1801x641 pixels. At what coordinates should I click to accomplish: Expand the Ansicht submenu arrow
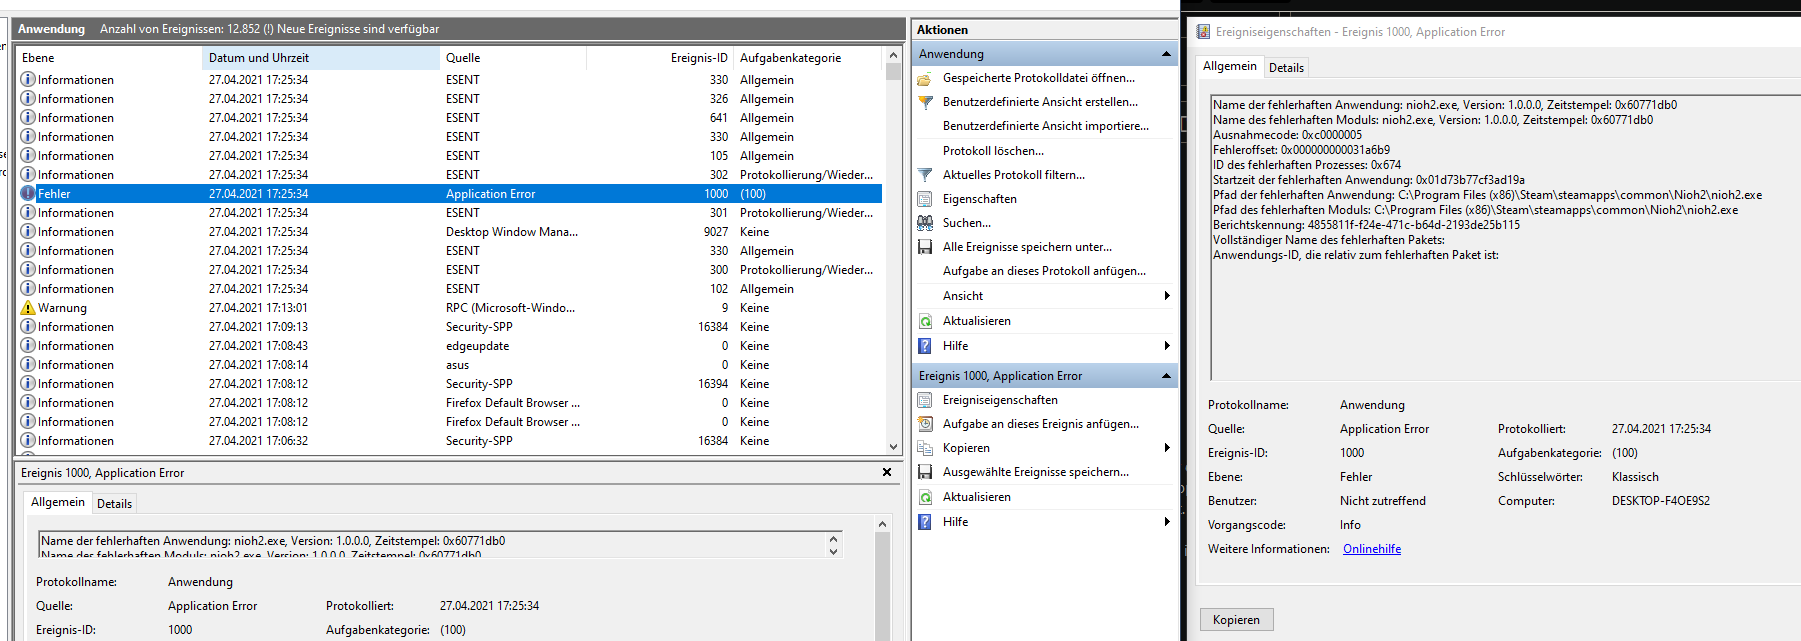[1167, 296]
